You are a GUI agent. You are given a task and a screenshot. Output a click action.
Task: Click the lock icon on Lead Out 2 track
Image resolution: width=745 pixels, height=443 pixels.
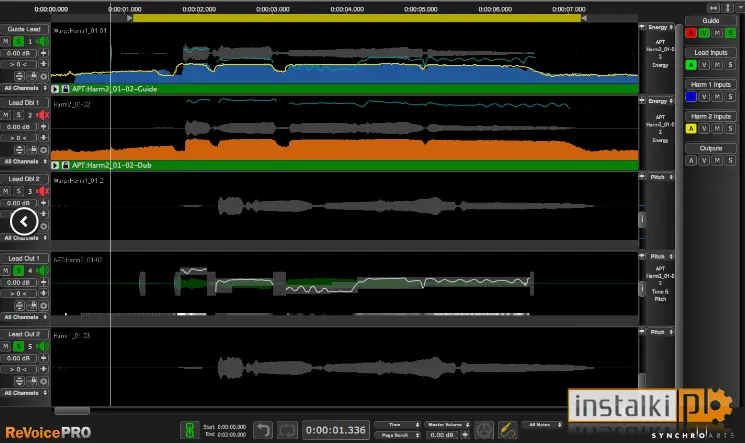click(x=32, y=381)
